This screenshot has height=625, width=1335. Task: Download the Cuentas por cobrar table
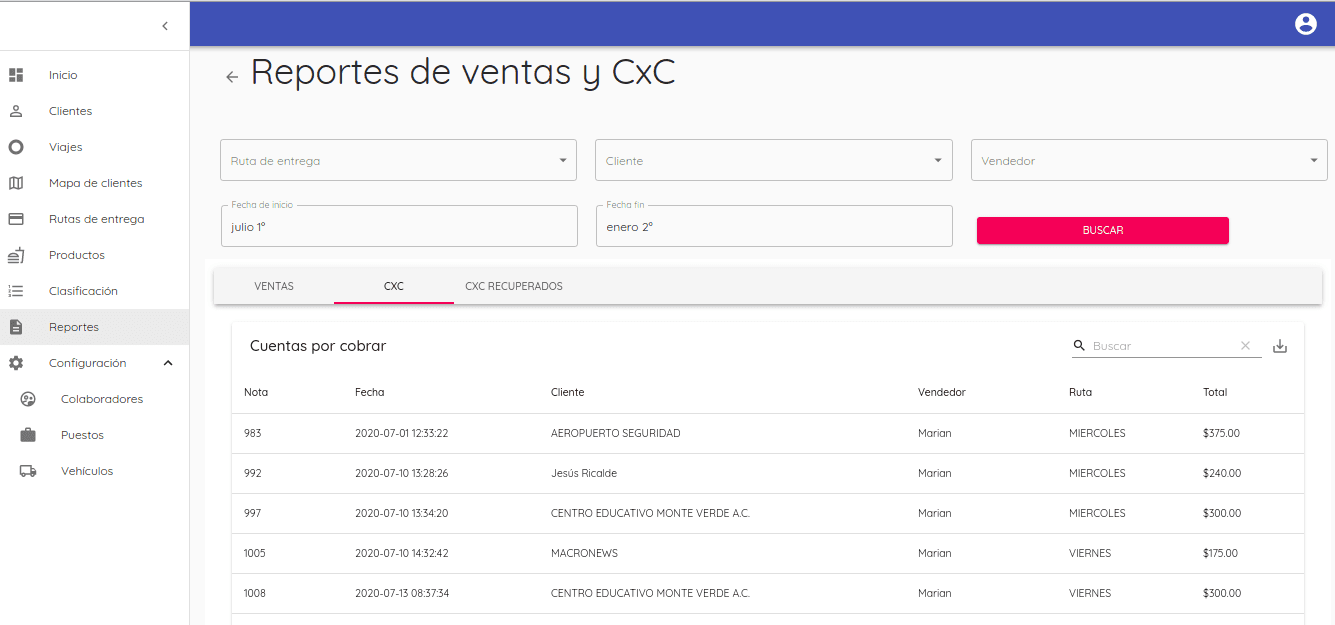click(x=1280, y=346)
